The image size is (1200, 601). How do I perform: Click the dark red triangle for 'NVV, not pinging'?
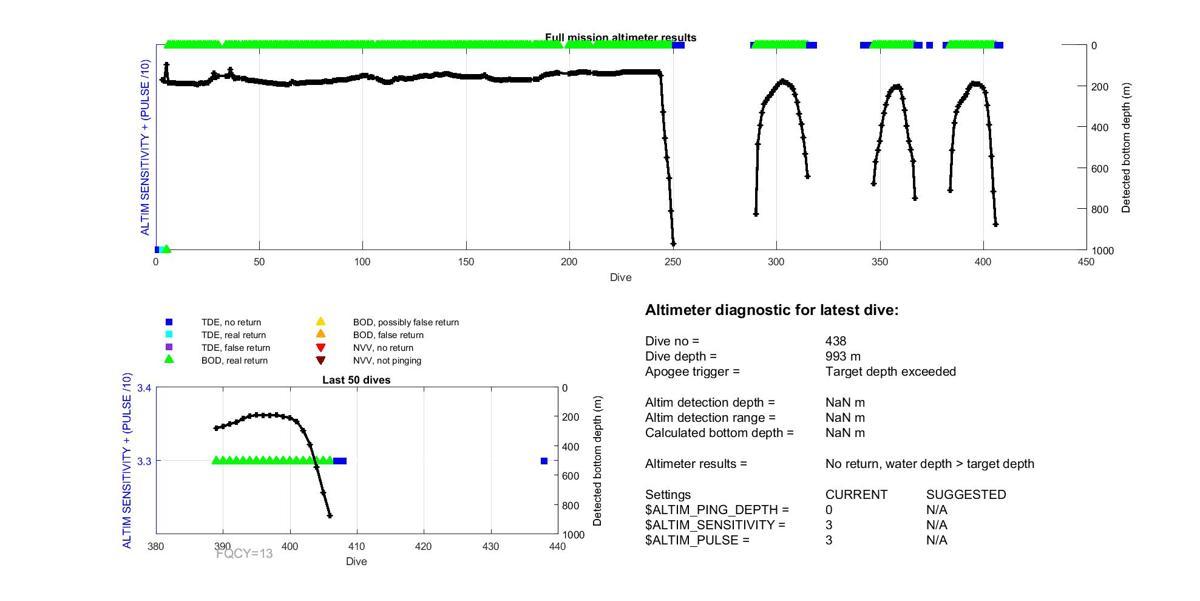point(321,360)
